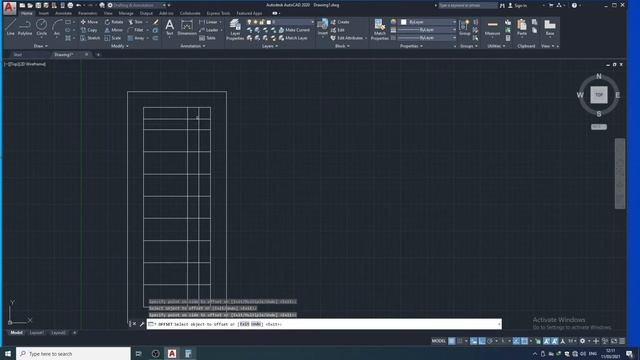The image size is (640, 360).
Task: Expand the Annotation panel dropdown
Action: click(193, 46)
